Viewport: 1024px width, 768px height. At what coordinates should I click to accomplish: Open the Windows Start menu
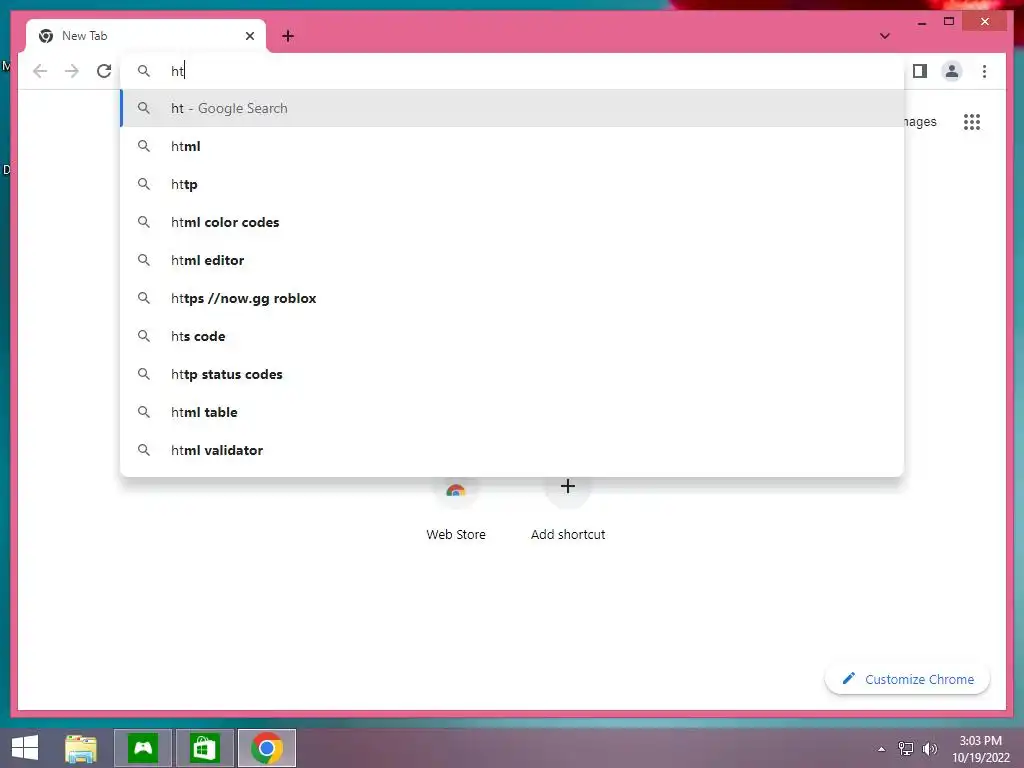[x=25, y=748]
